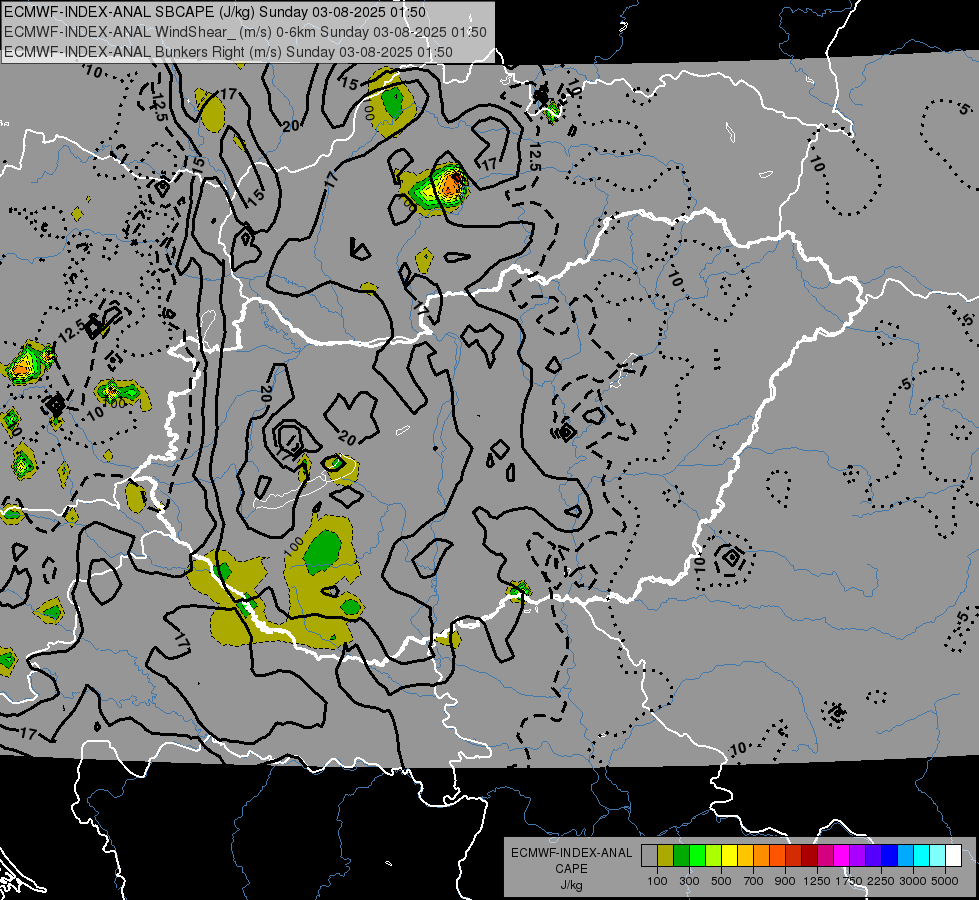This screenshot has width=979, height=900.
Task: Click the CAPE label in legend
Action: (571, 869)
